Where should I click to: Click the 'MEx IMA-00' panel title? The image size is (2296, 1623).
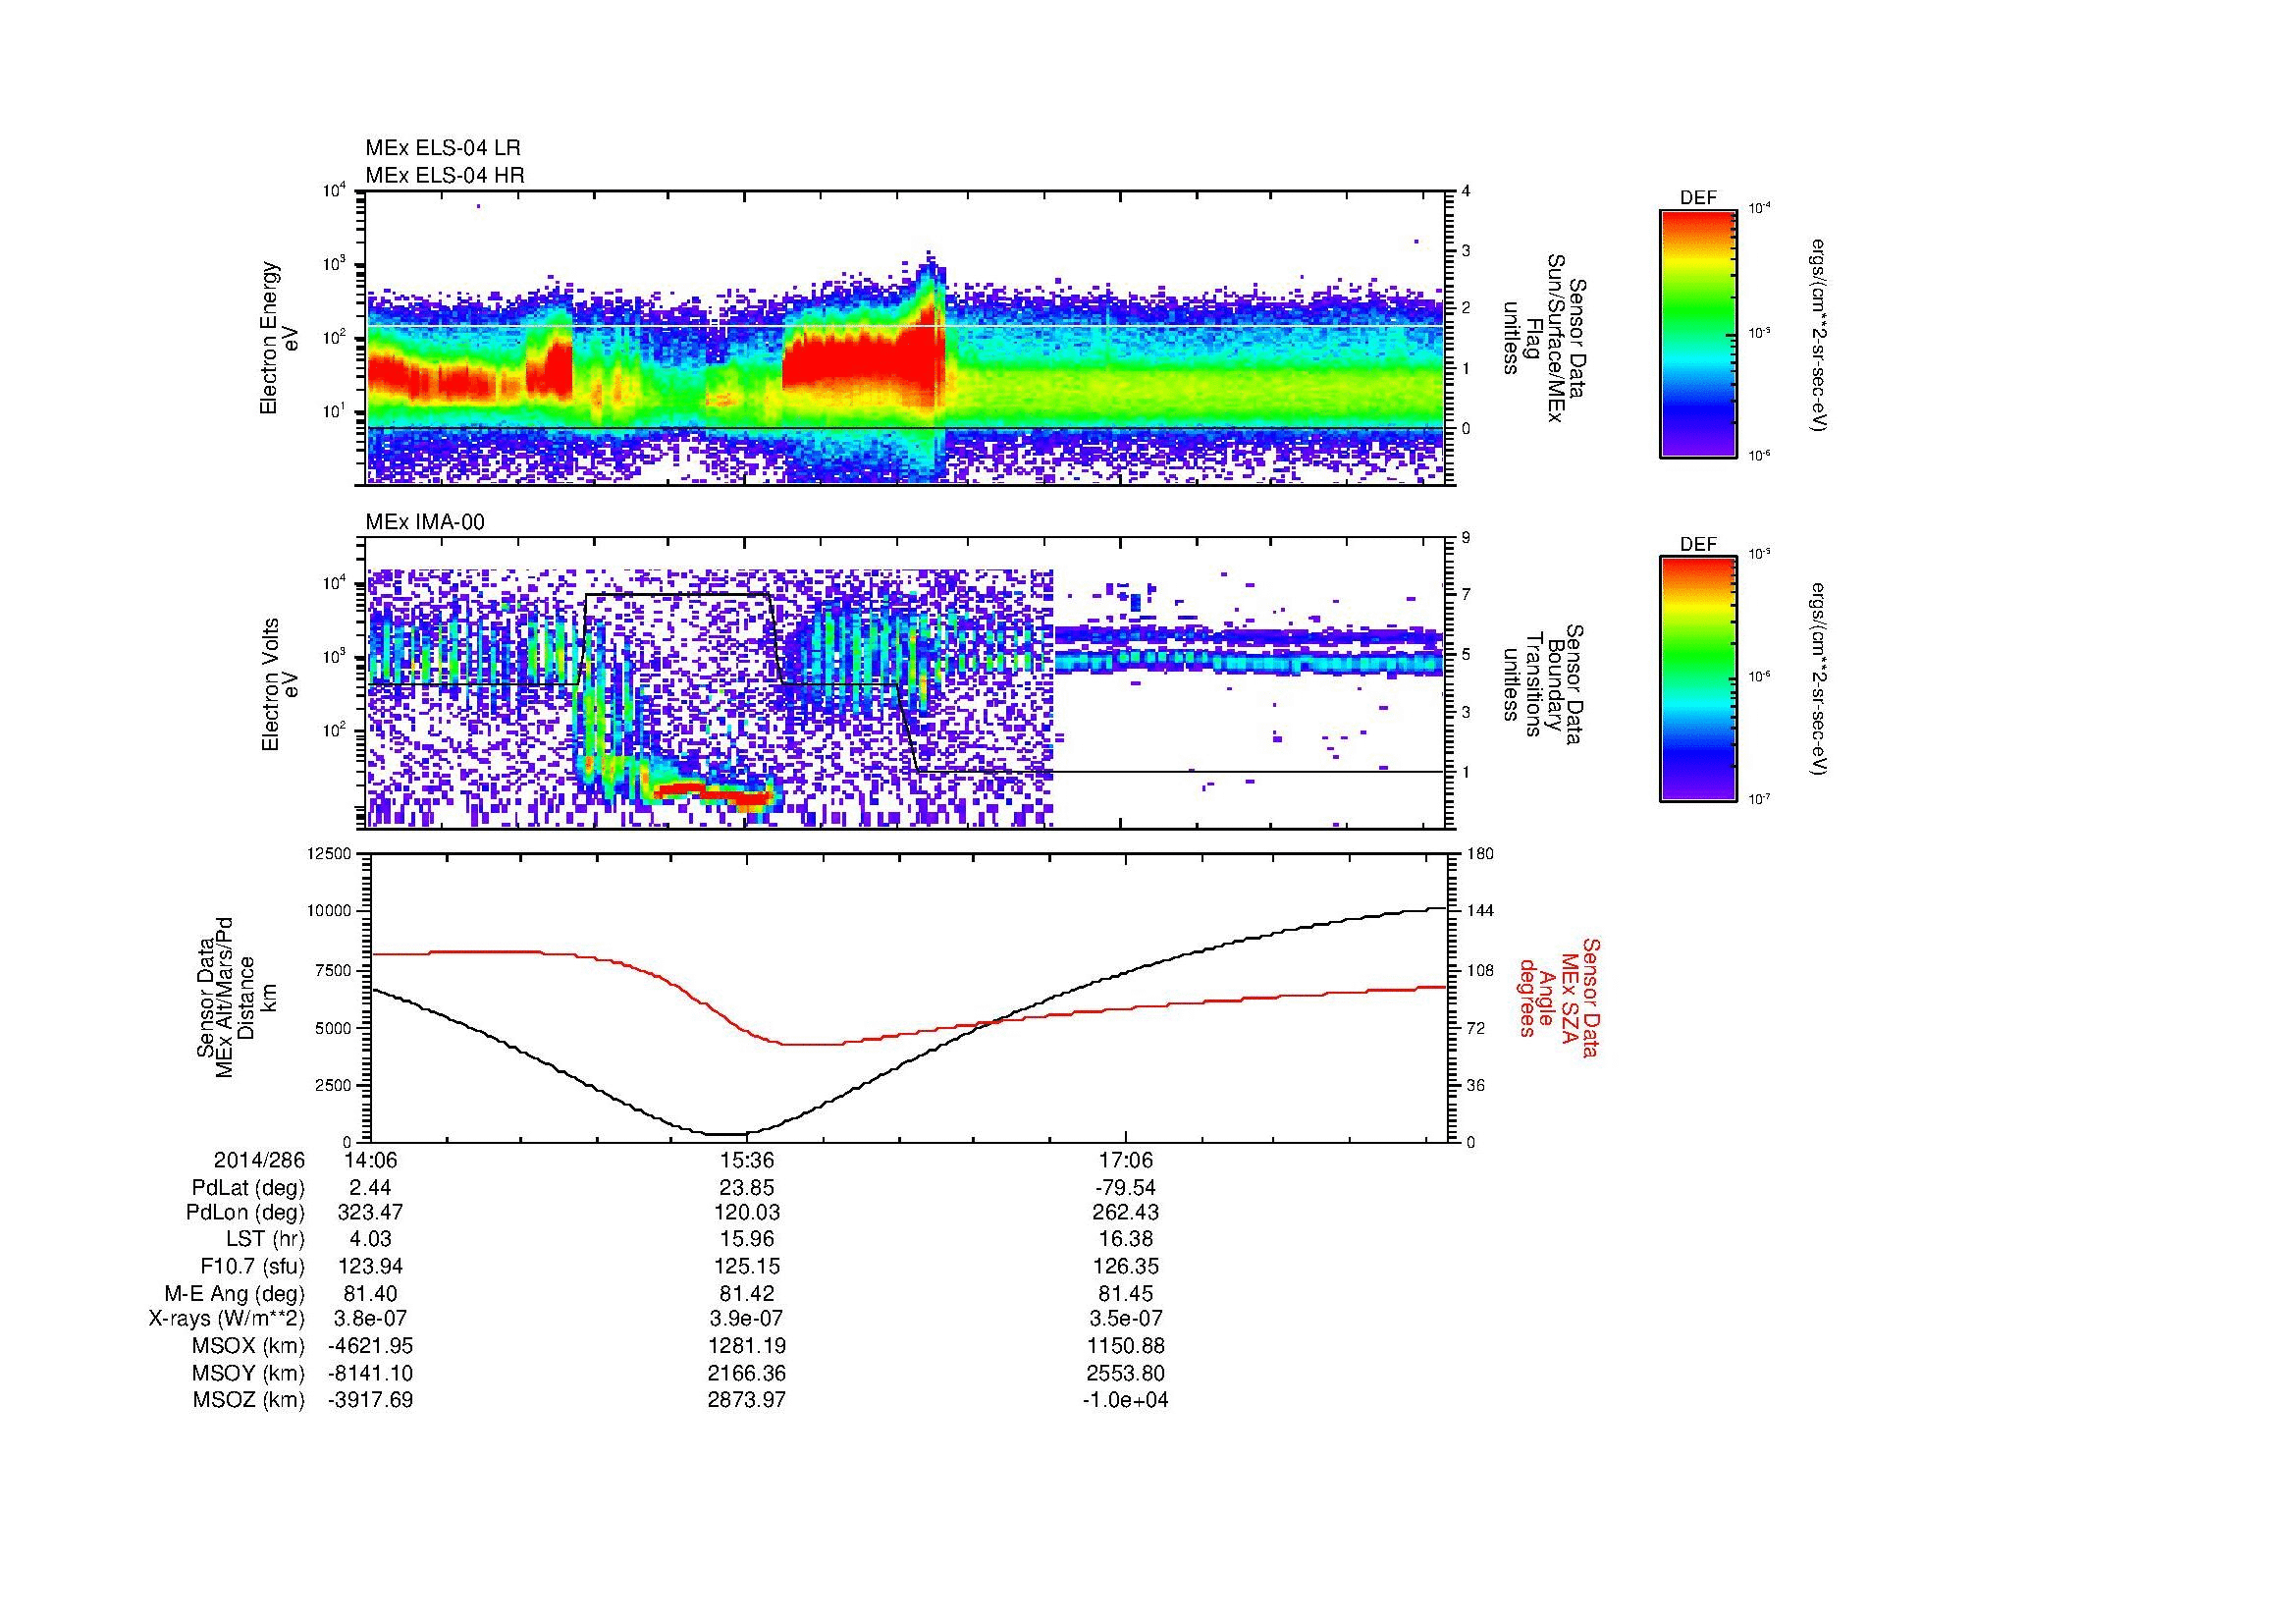(425, 522)
